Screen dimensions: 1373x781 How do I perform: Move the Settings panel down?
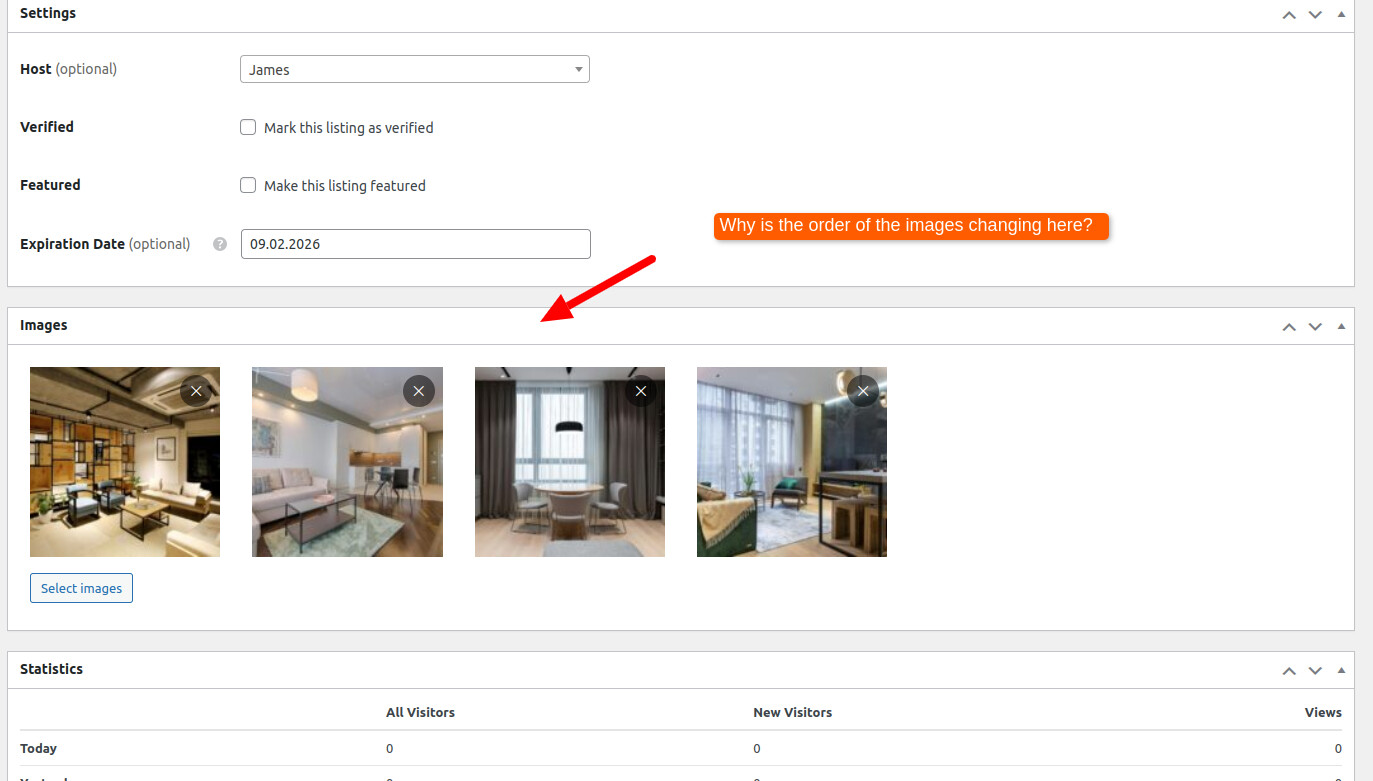click(x=1315, y=14)
